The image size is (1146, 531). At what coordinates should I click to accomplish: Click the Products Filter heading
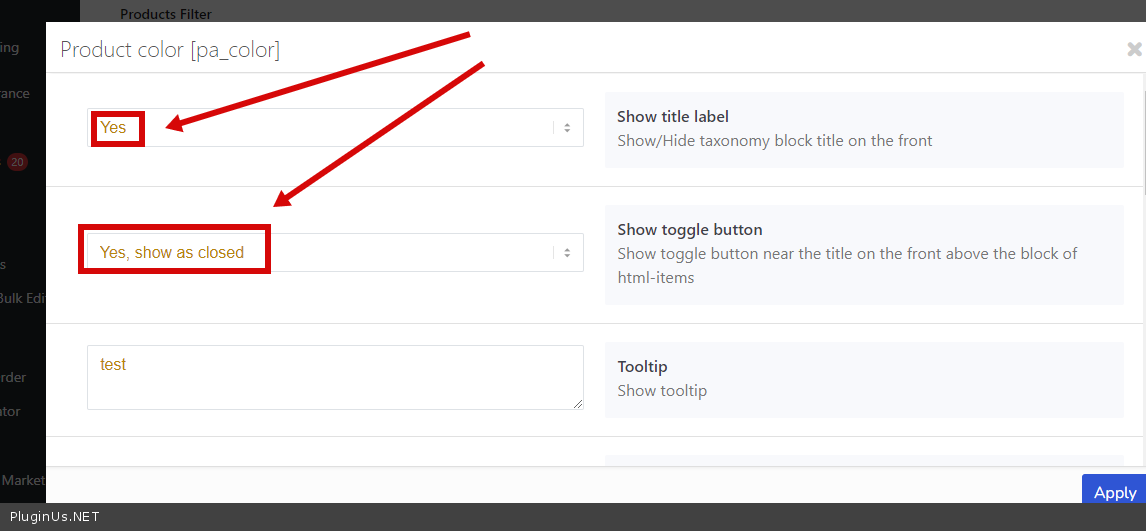point(165,14)
